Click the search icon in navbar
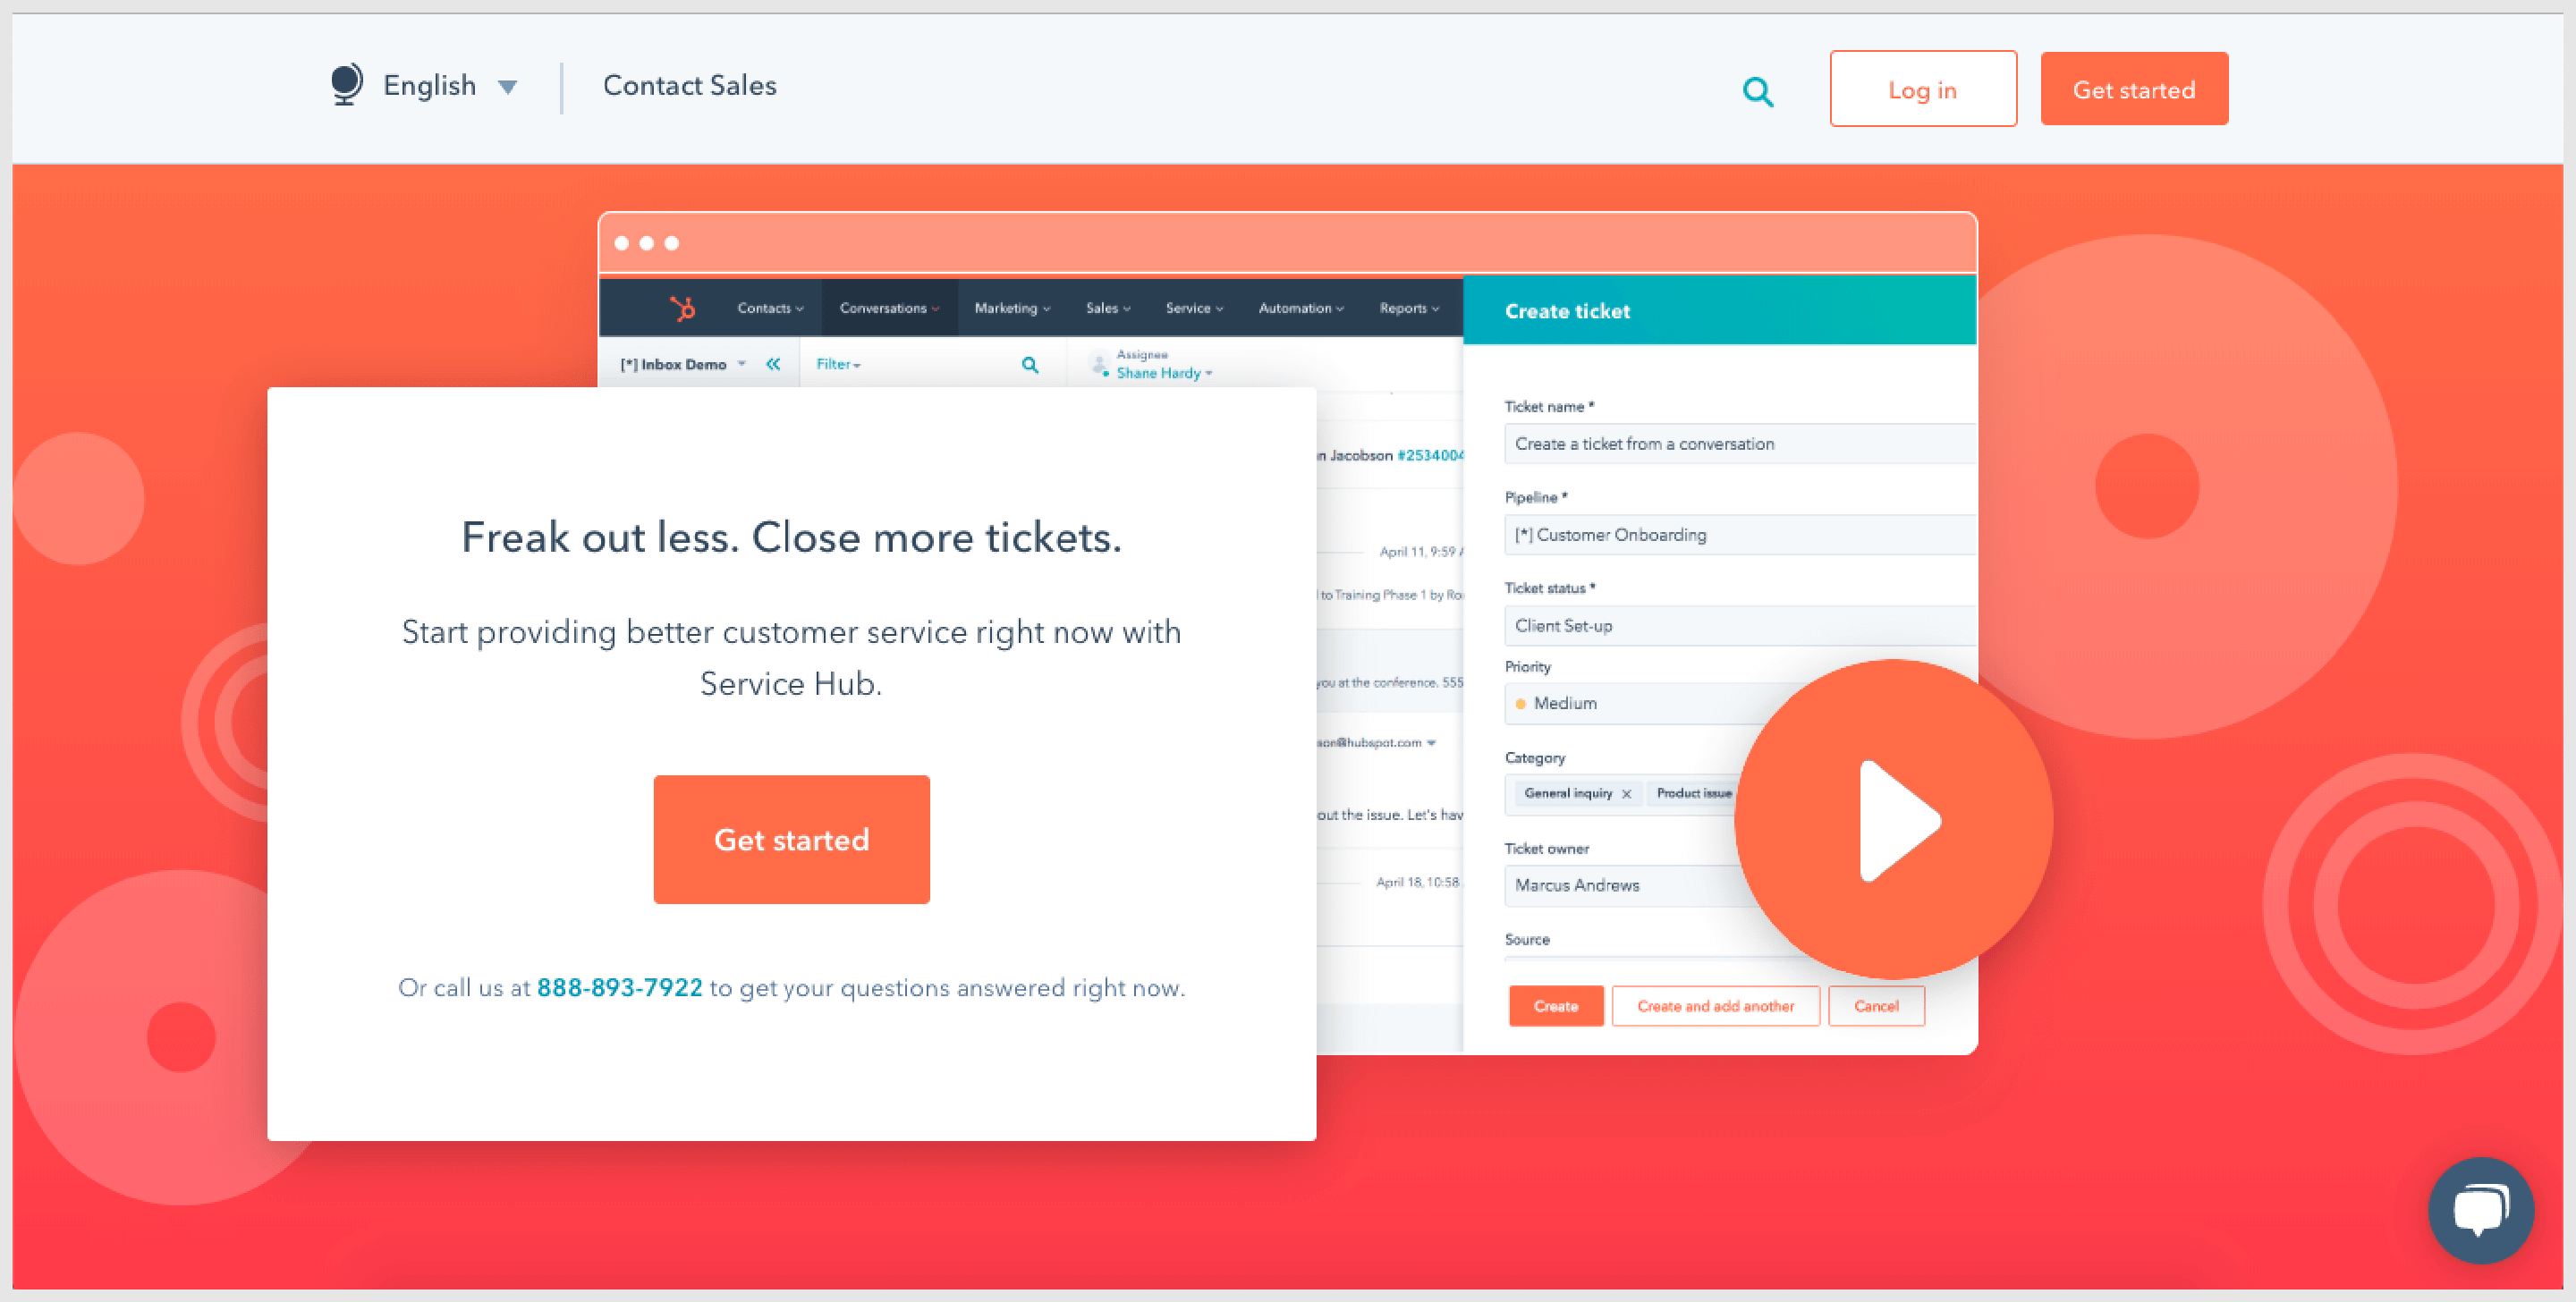Screen dimensions: 2576x1302 (x=1758, y=89)
